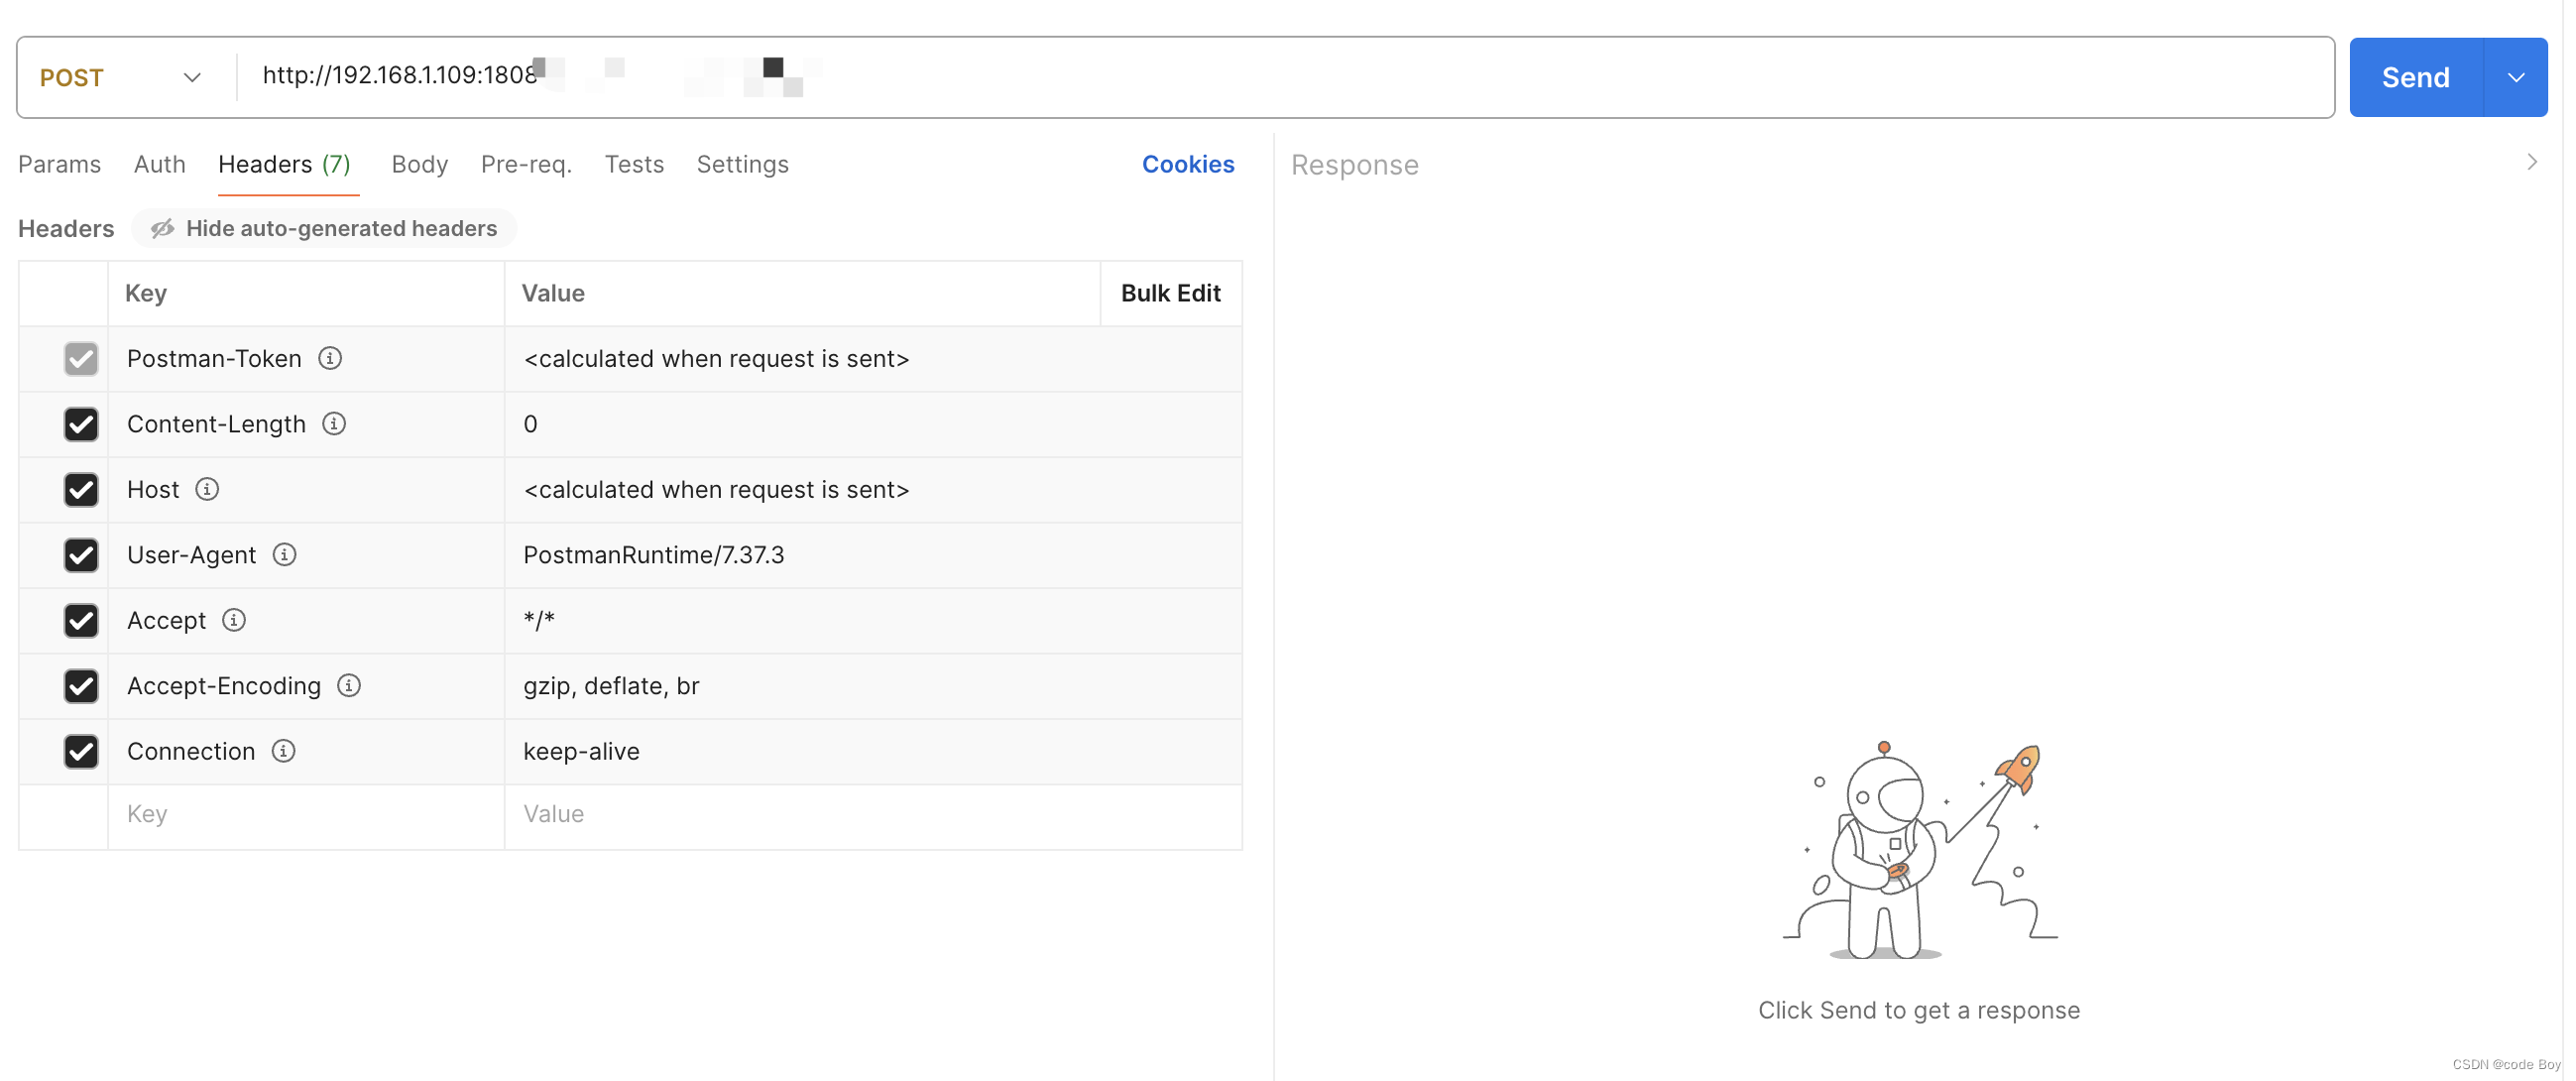Click info icon next to Accept header
This screenshot has width=2576, height=1081.
click(x=234, y=620)
